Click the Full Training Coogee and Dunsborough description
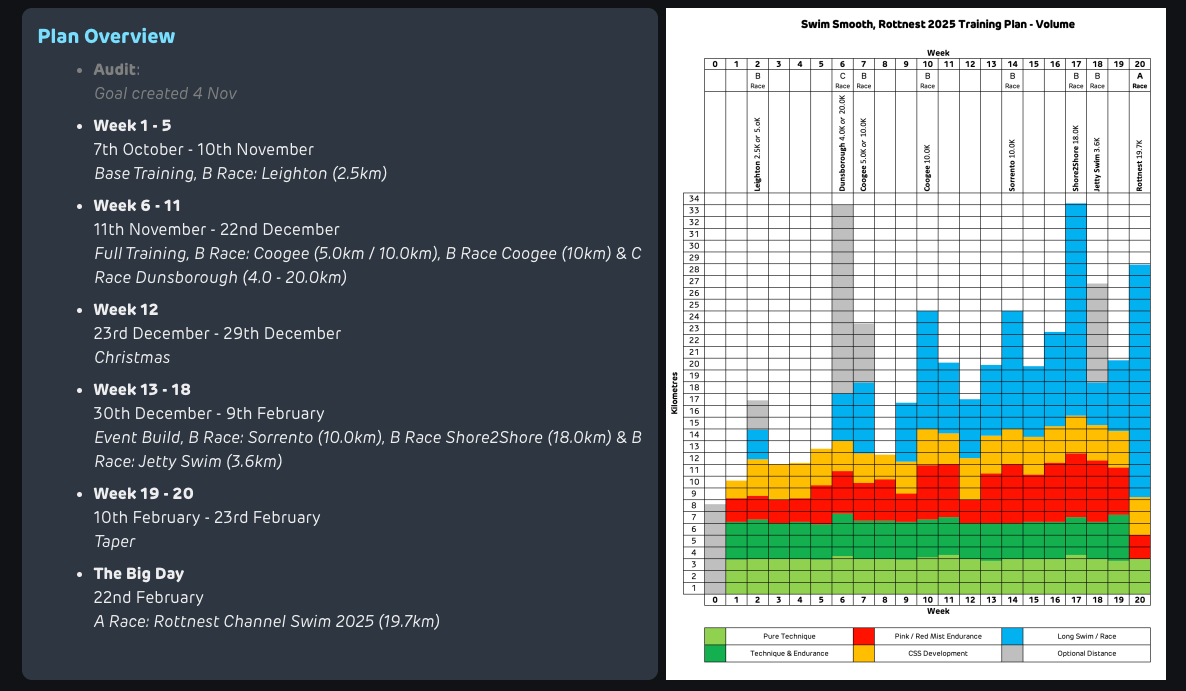This screenshot has width=1186, height=691. (x=368, y=265)
